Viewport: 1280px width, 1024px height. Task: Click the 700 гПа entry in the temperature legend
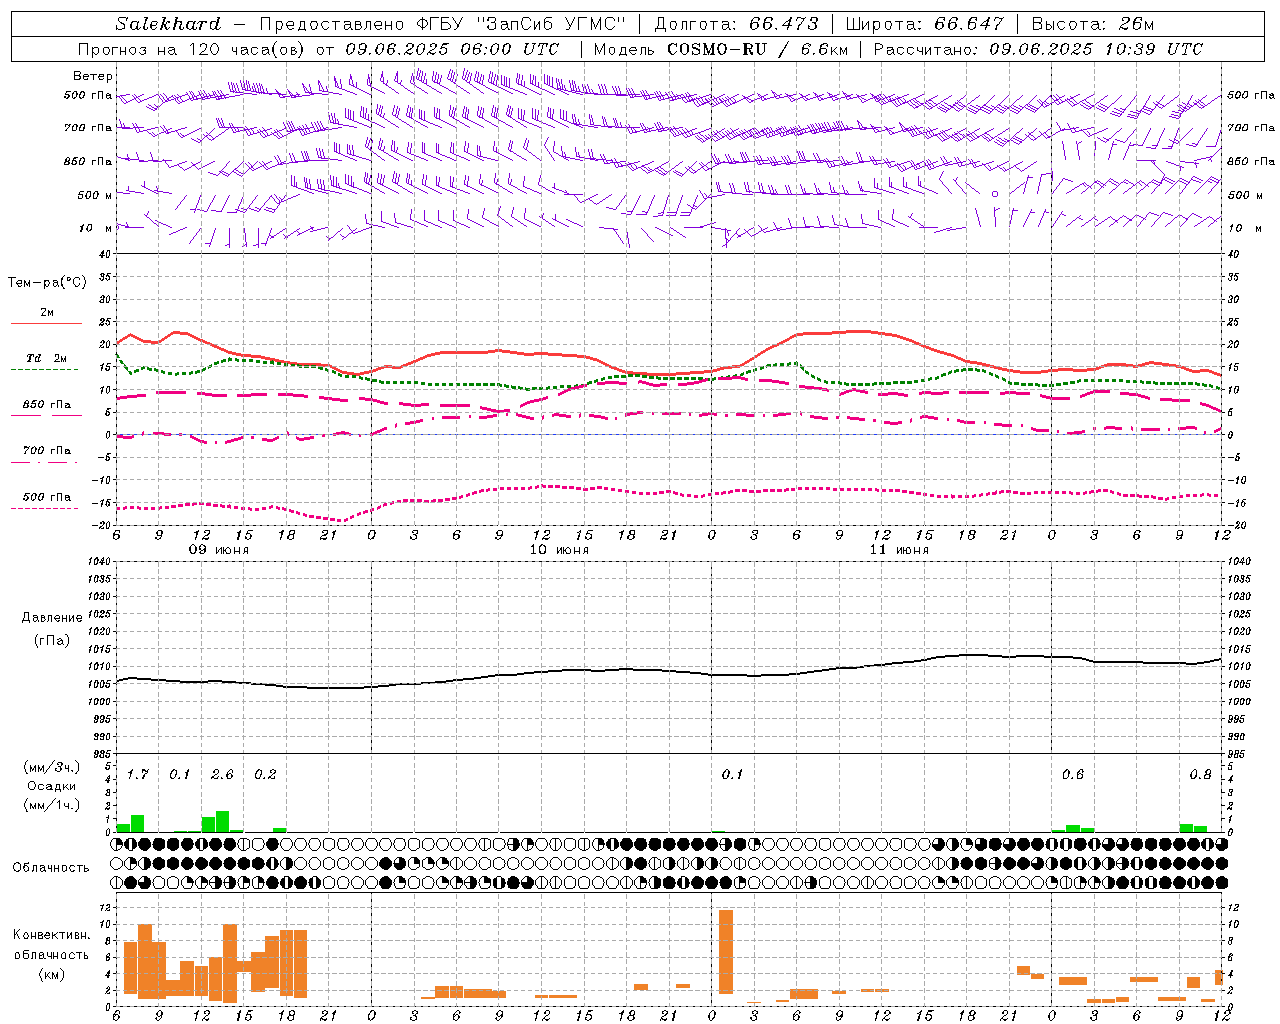click(47, 451)
